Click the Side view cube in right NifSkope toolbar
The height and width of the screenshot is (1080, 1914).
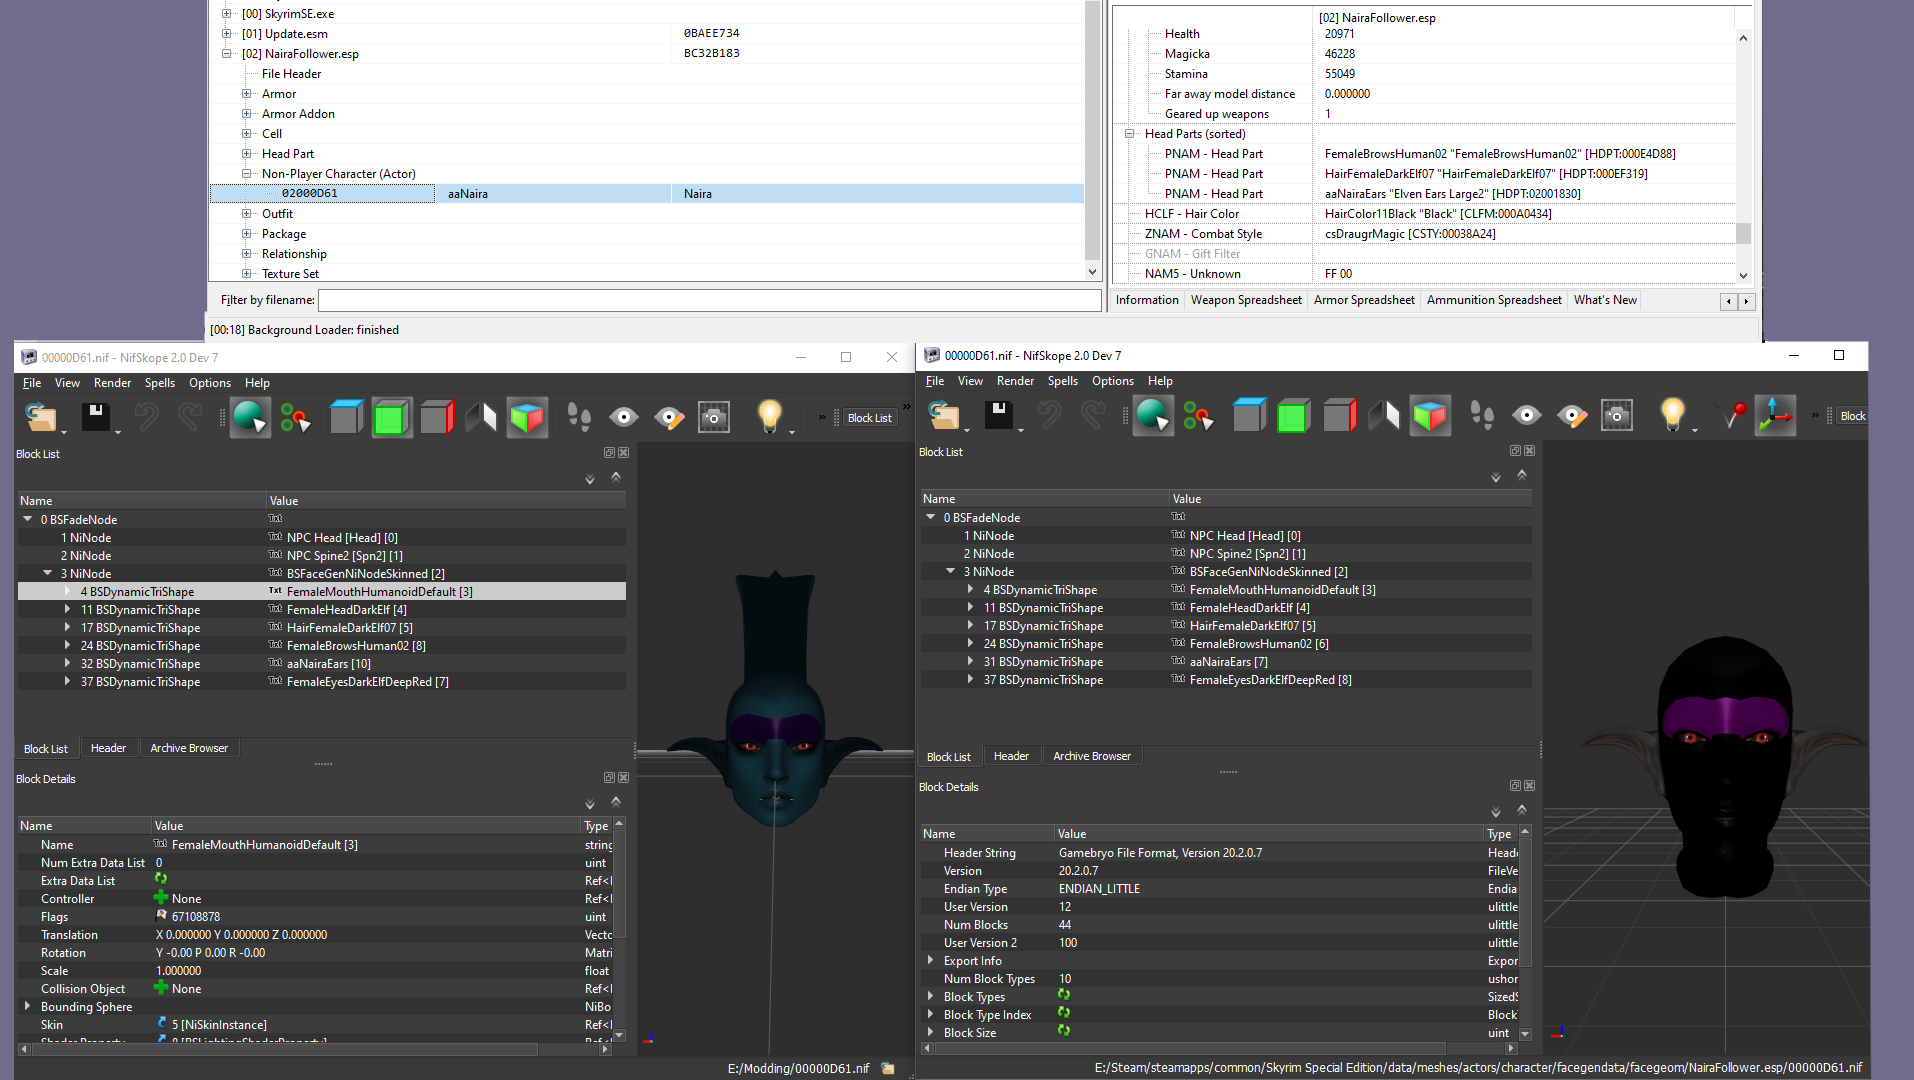click(1339, 415)
